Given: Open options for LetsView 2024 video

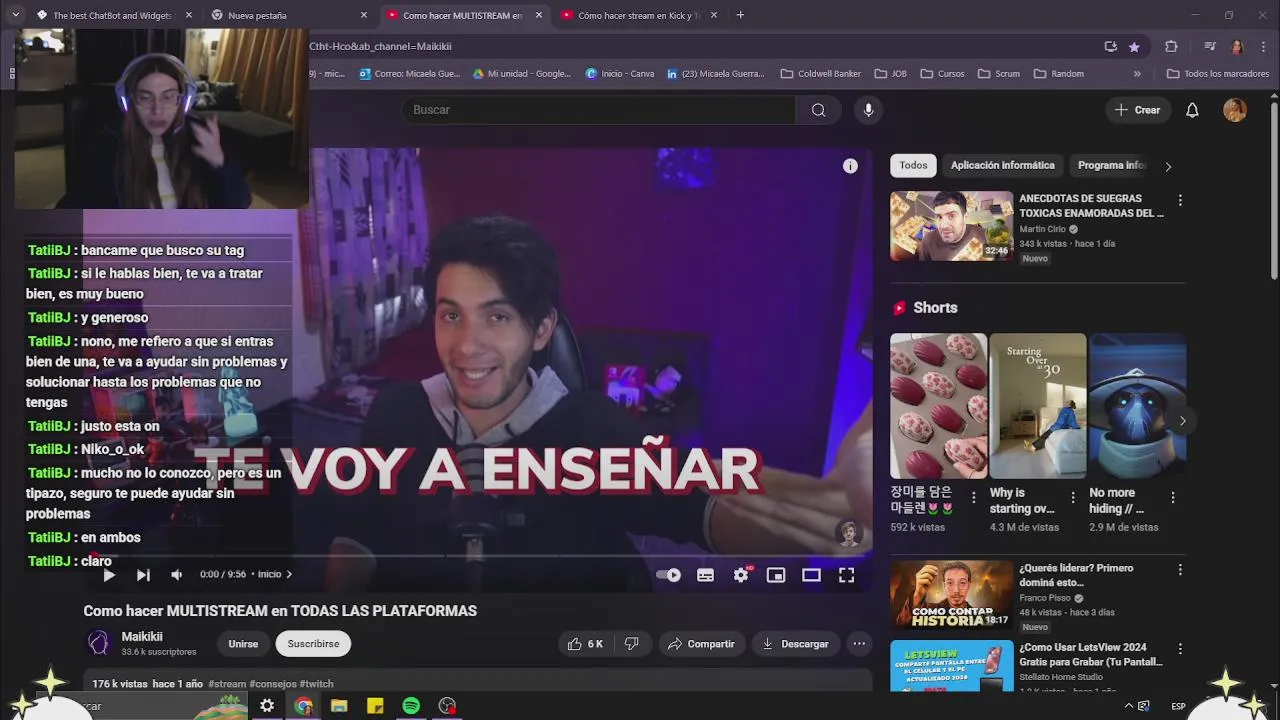Looking at the screenshot, I should click(1180, 649).
